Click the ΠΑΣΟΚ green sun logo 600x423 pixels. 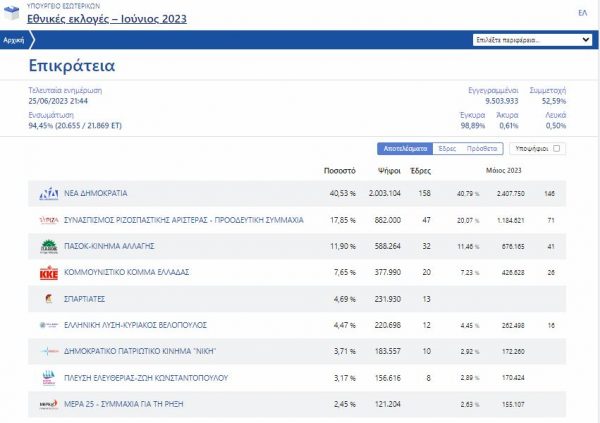(49, 246)
